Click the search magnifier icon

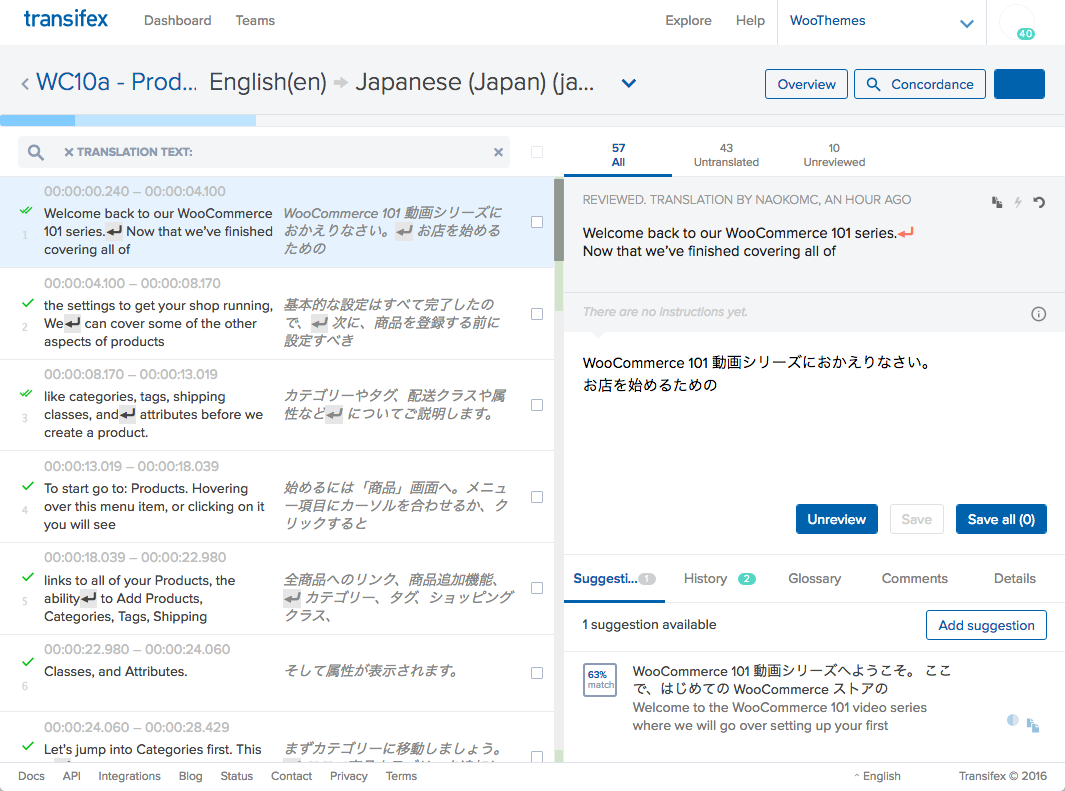tap(36, 152)
